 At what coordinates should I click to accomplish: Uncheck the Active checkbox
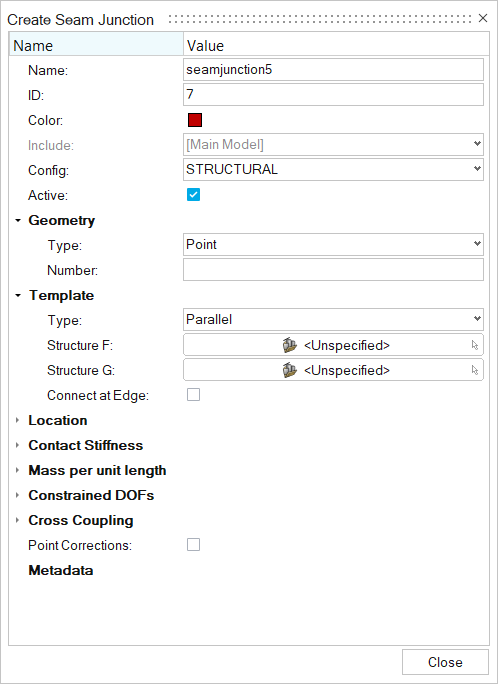pos(193,195)
